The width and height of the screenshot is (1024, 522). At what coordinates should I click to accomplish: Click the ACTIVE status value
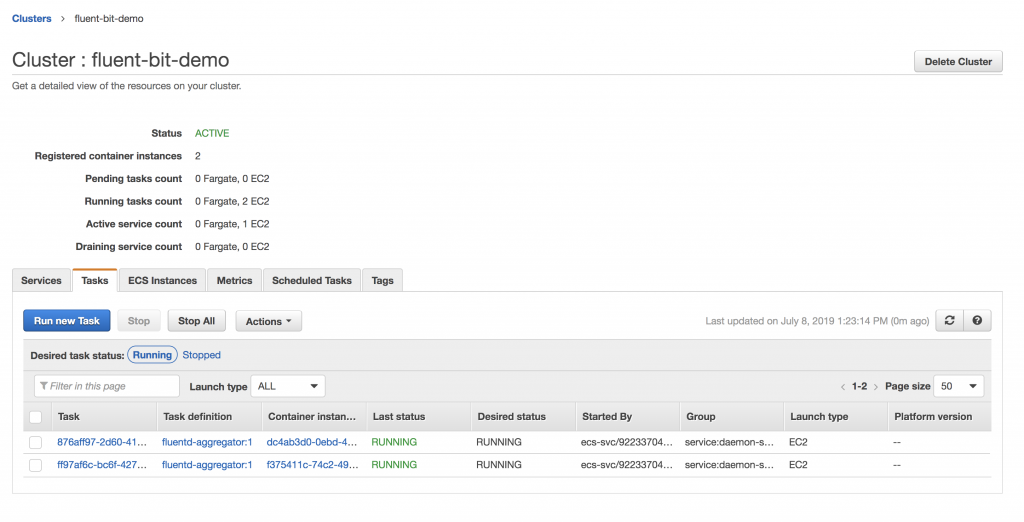coord(212,133)
